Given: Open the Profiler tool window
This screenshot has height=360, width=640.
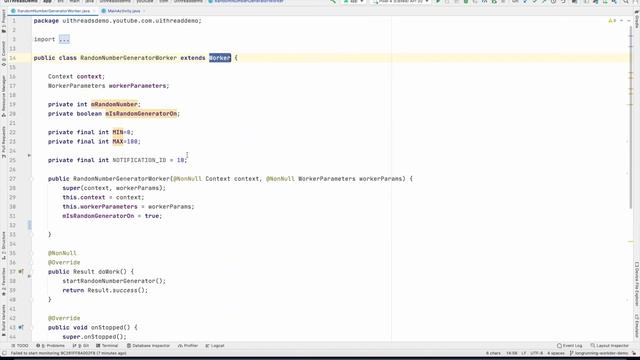Looking at the screenshot, I should (188, 346).
